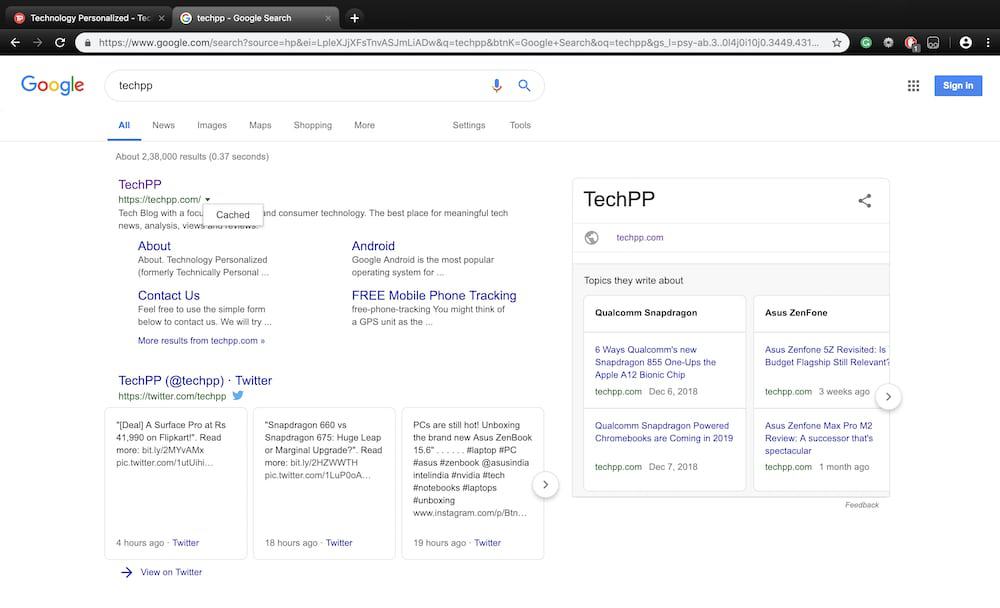The image size is (1000, 608).
Task: Click the padlock site info icon
Action: [x=87, y=43]
